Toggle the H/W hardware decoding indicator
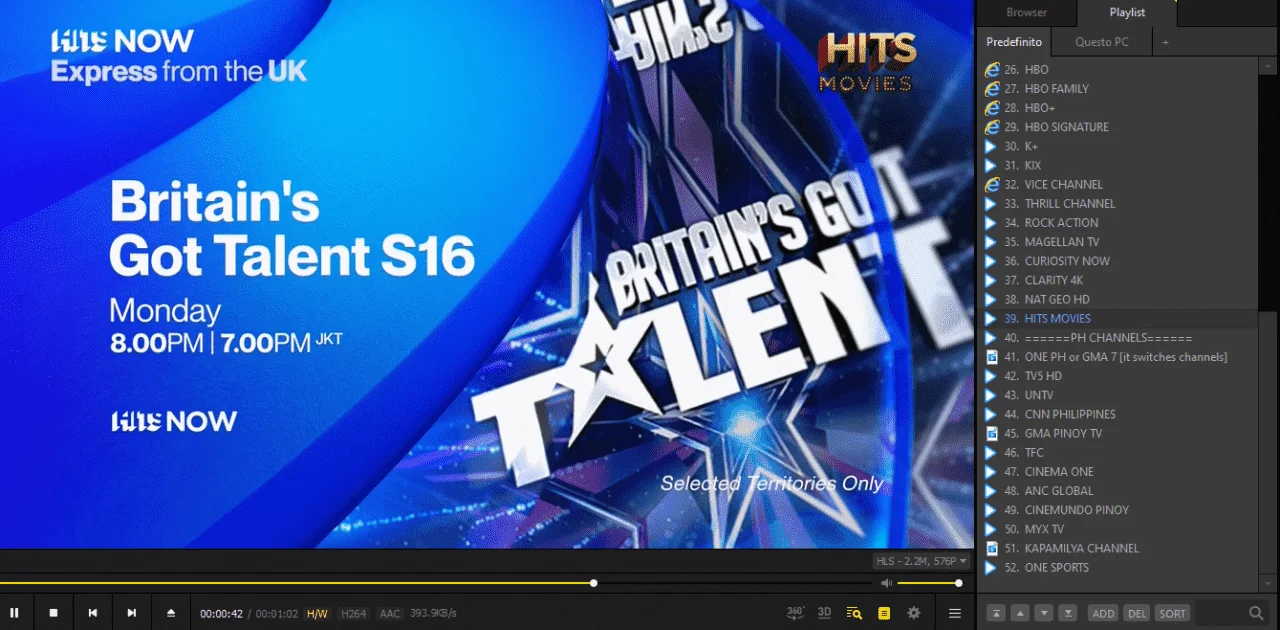Image resolution: width=1280 pixels, height=630 pixels. point(317,613)
